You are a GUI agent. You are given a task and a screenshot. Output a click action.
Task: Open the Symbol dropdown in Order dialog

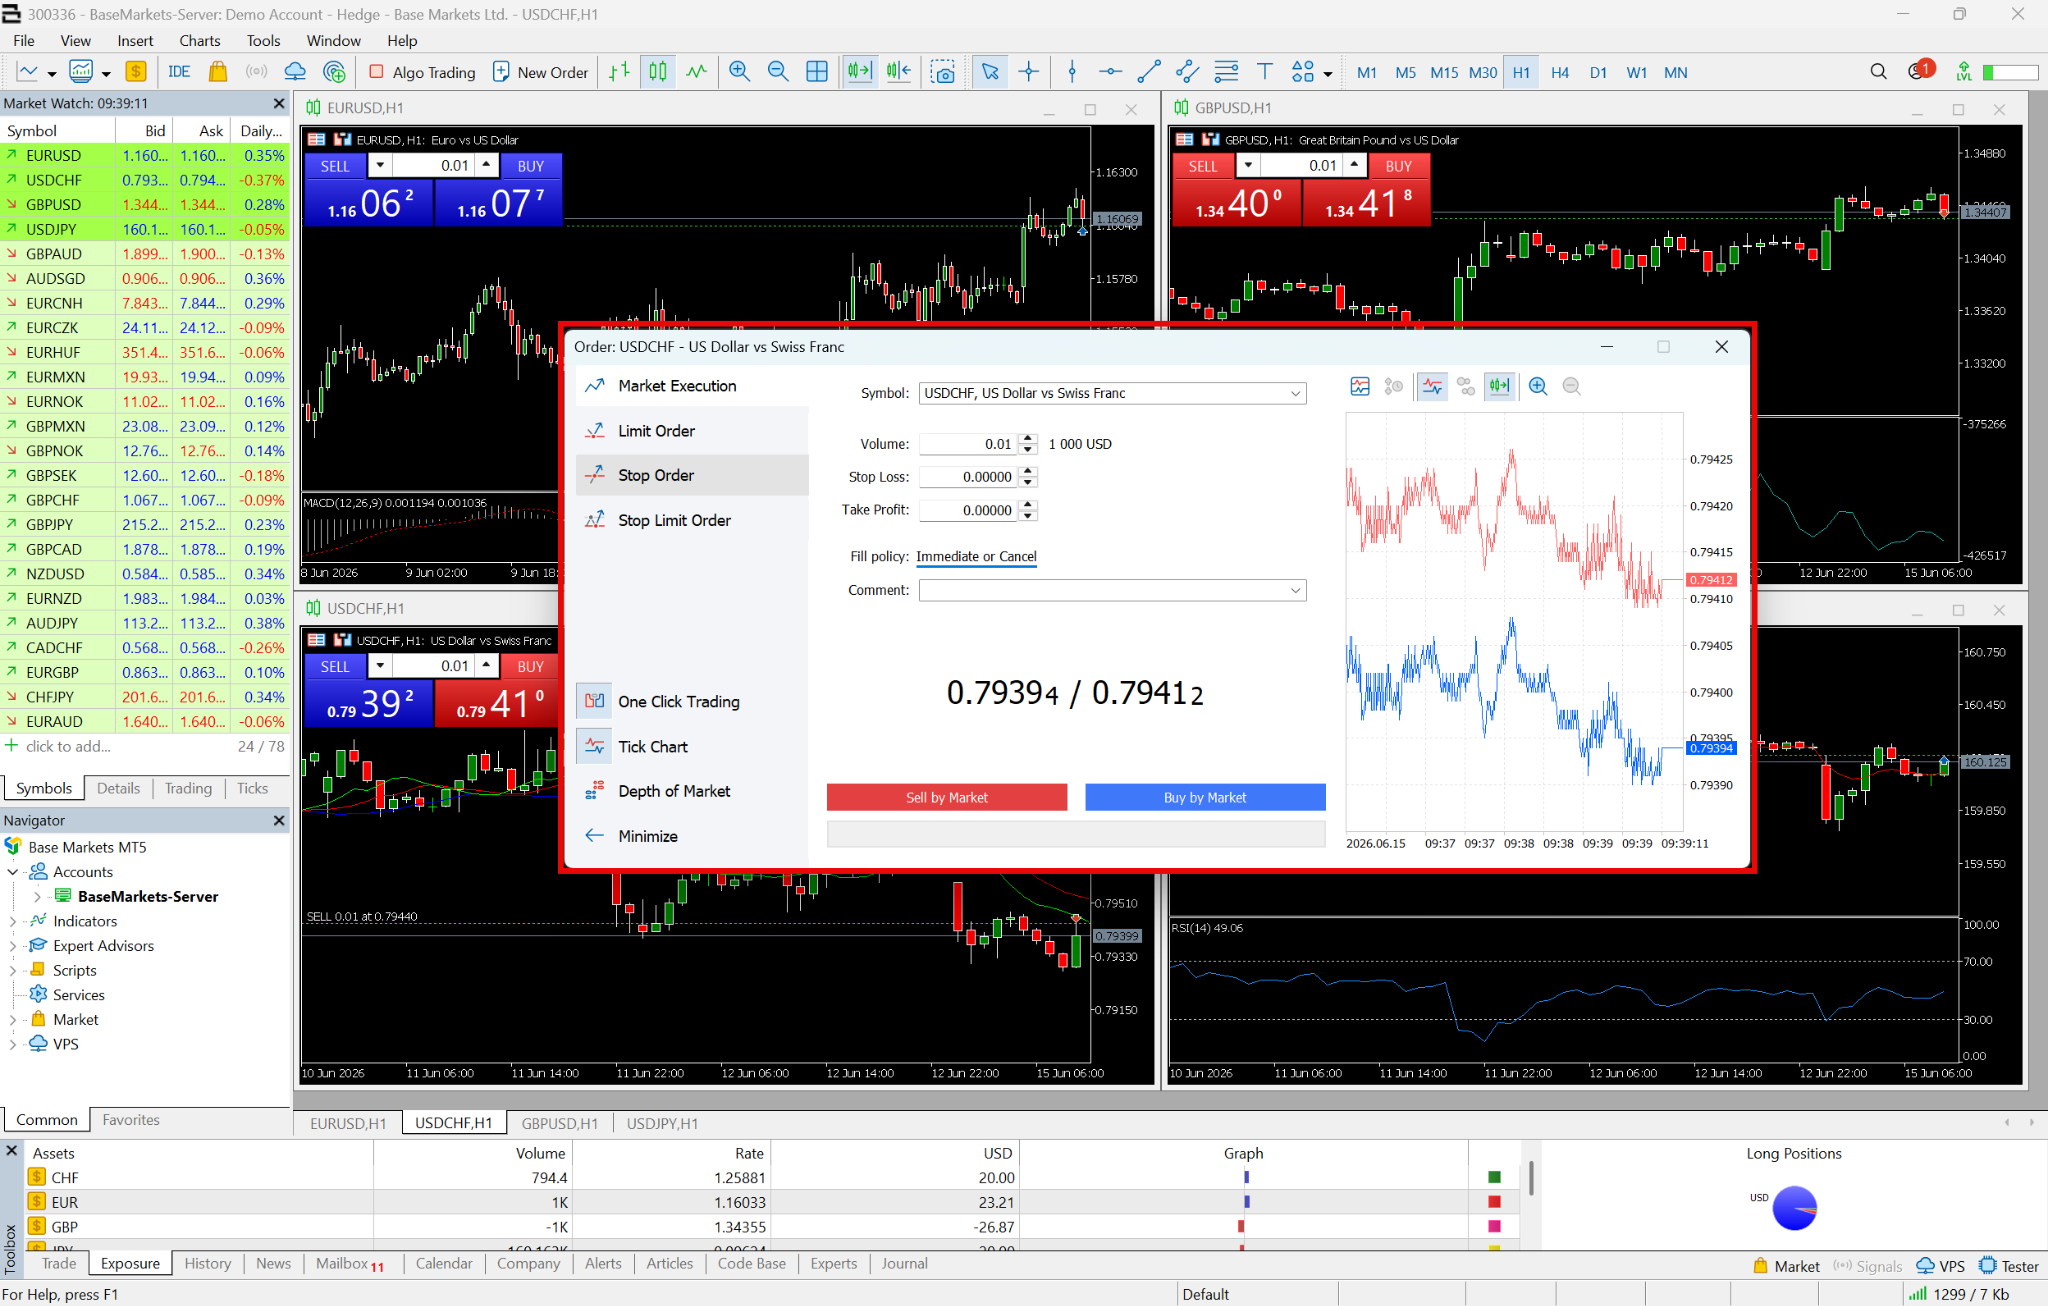(1296, 394)
